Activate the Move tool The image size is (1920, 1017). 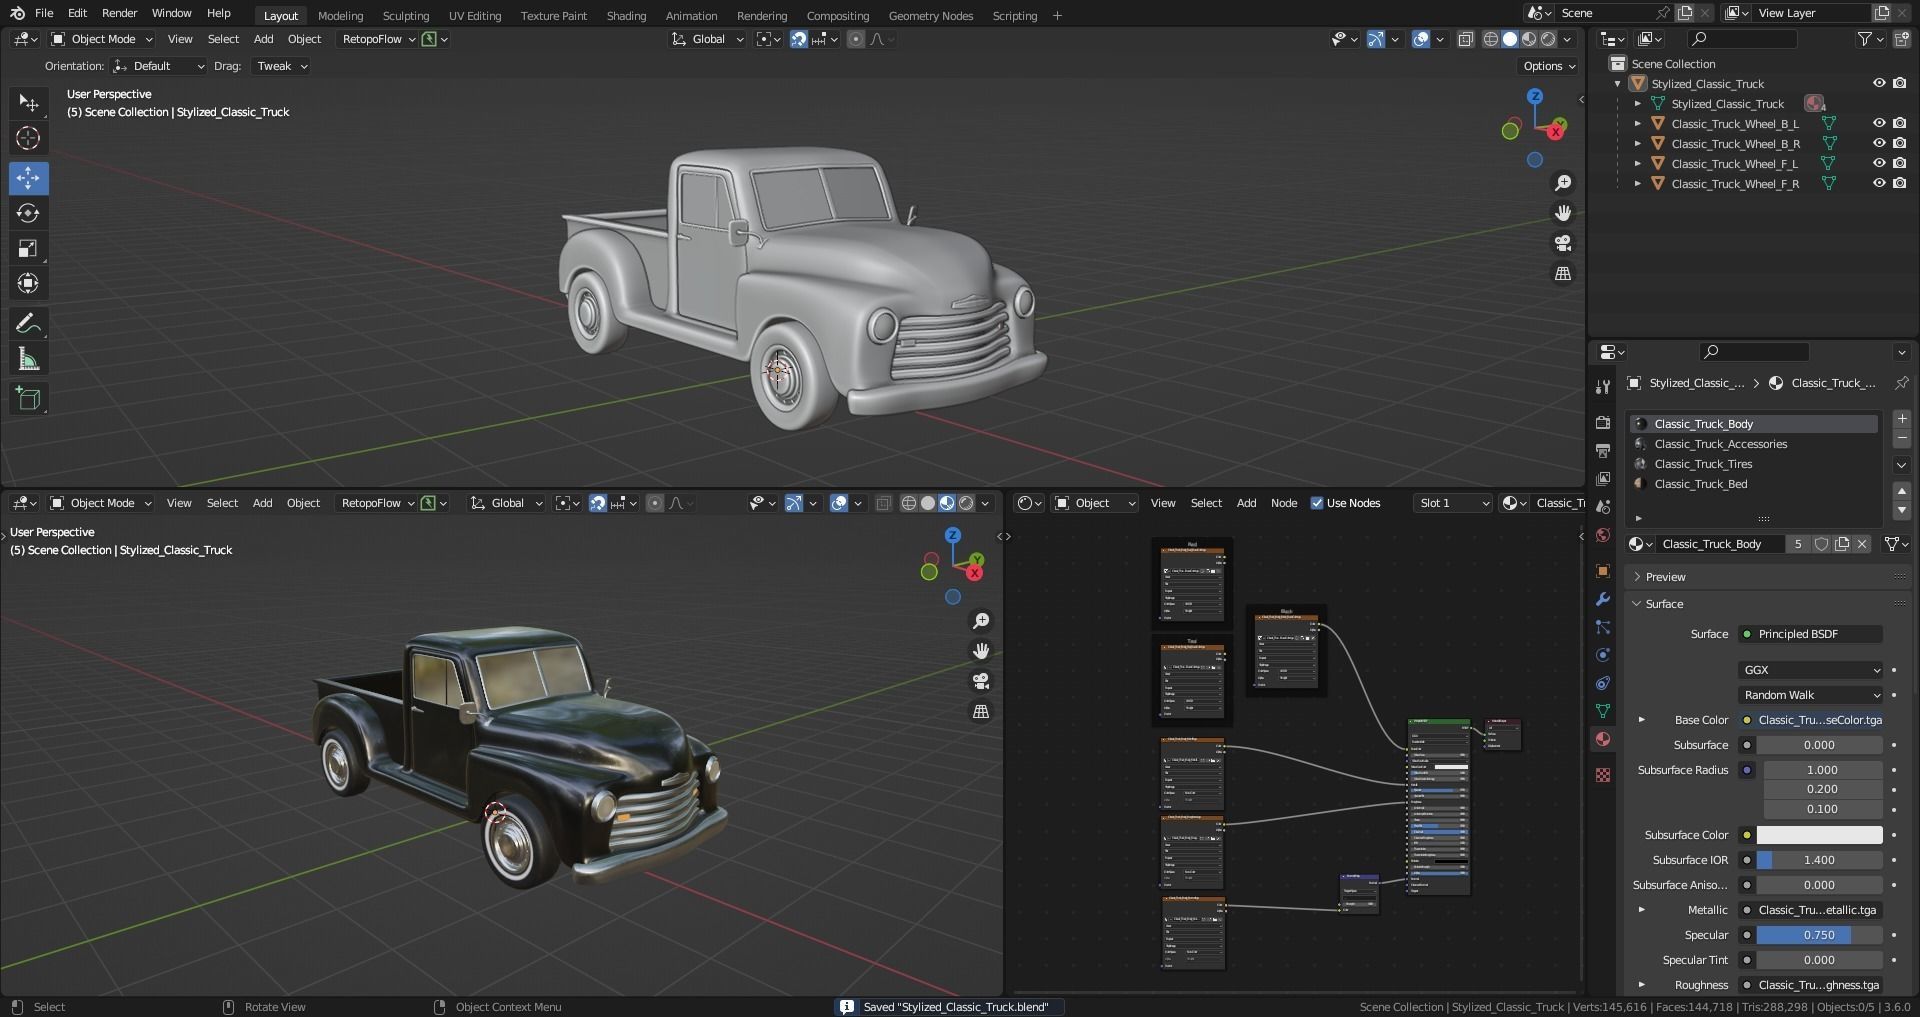pos(28,178)
